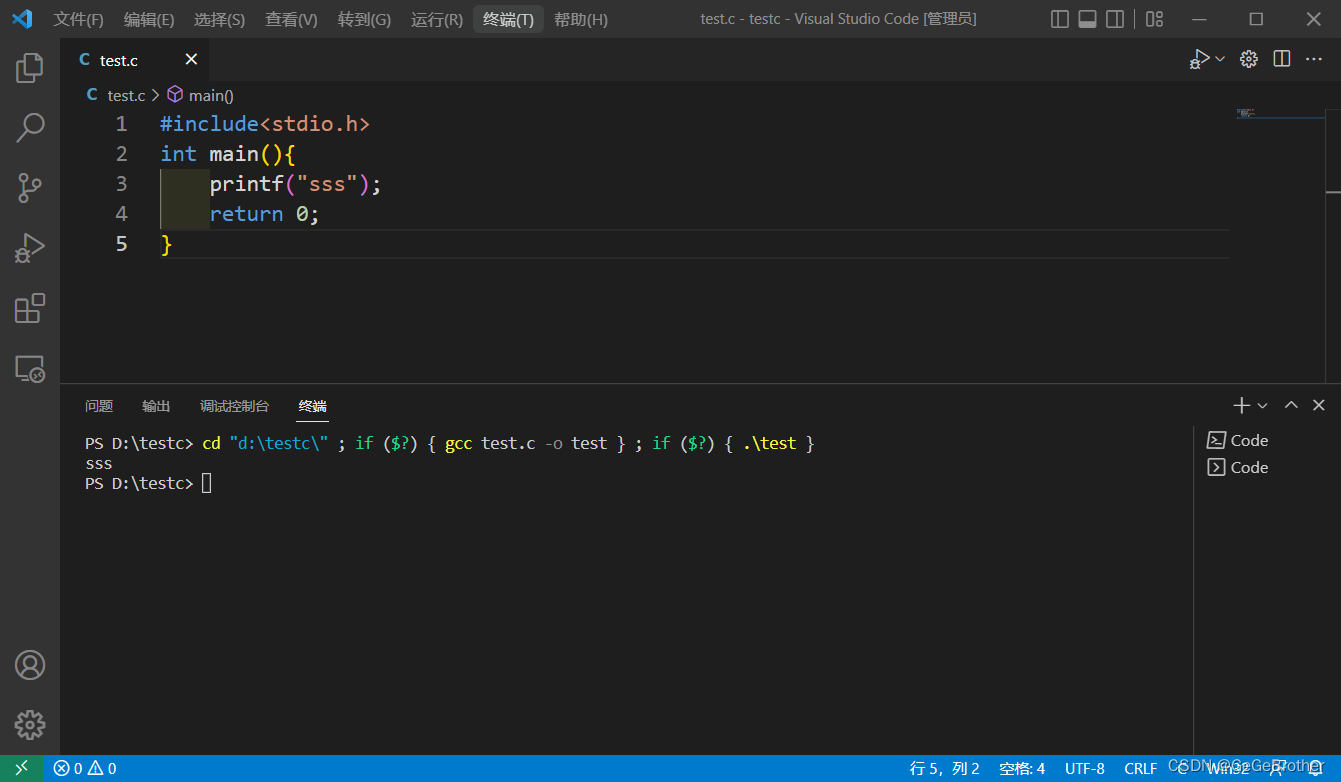1341x782 pixels.
Task: Open the 编辑(E) menu
Action: (149, 19)
